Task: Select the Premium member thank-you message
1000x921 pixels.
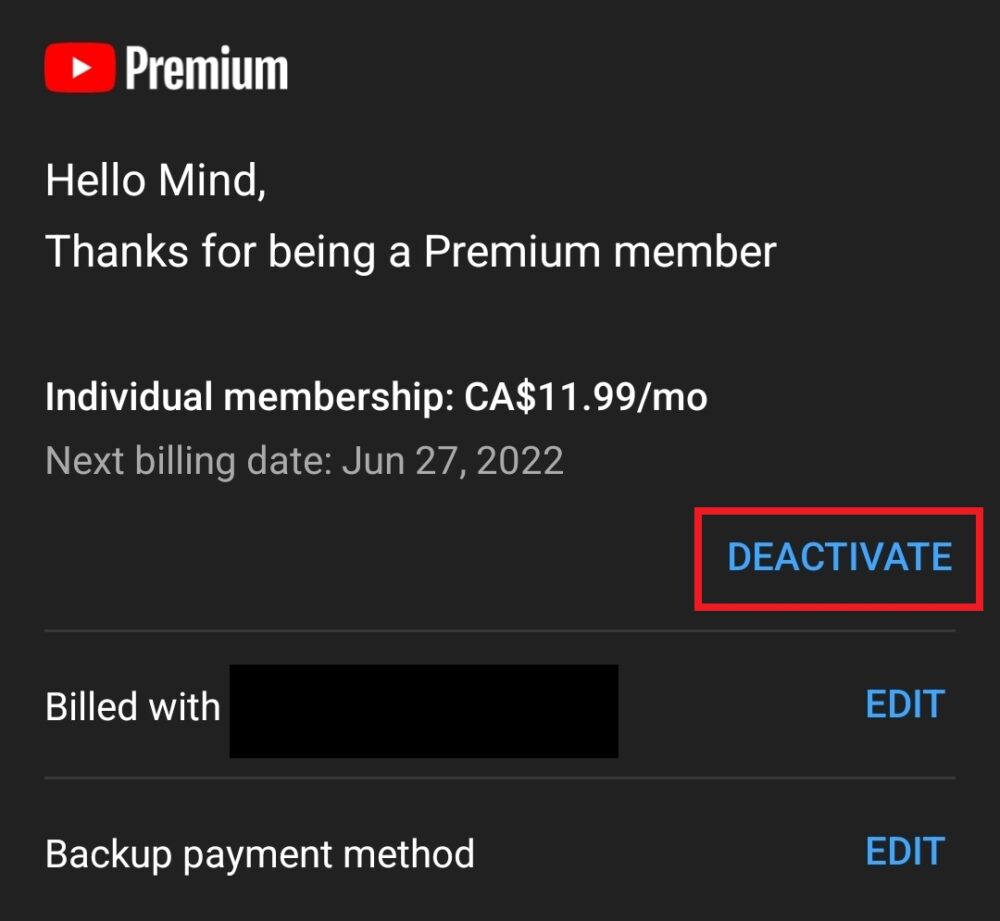Action: (x=413, y=251)
